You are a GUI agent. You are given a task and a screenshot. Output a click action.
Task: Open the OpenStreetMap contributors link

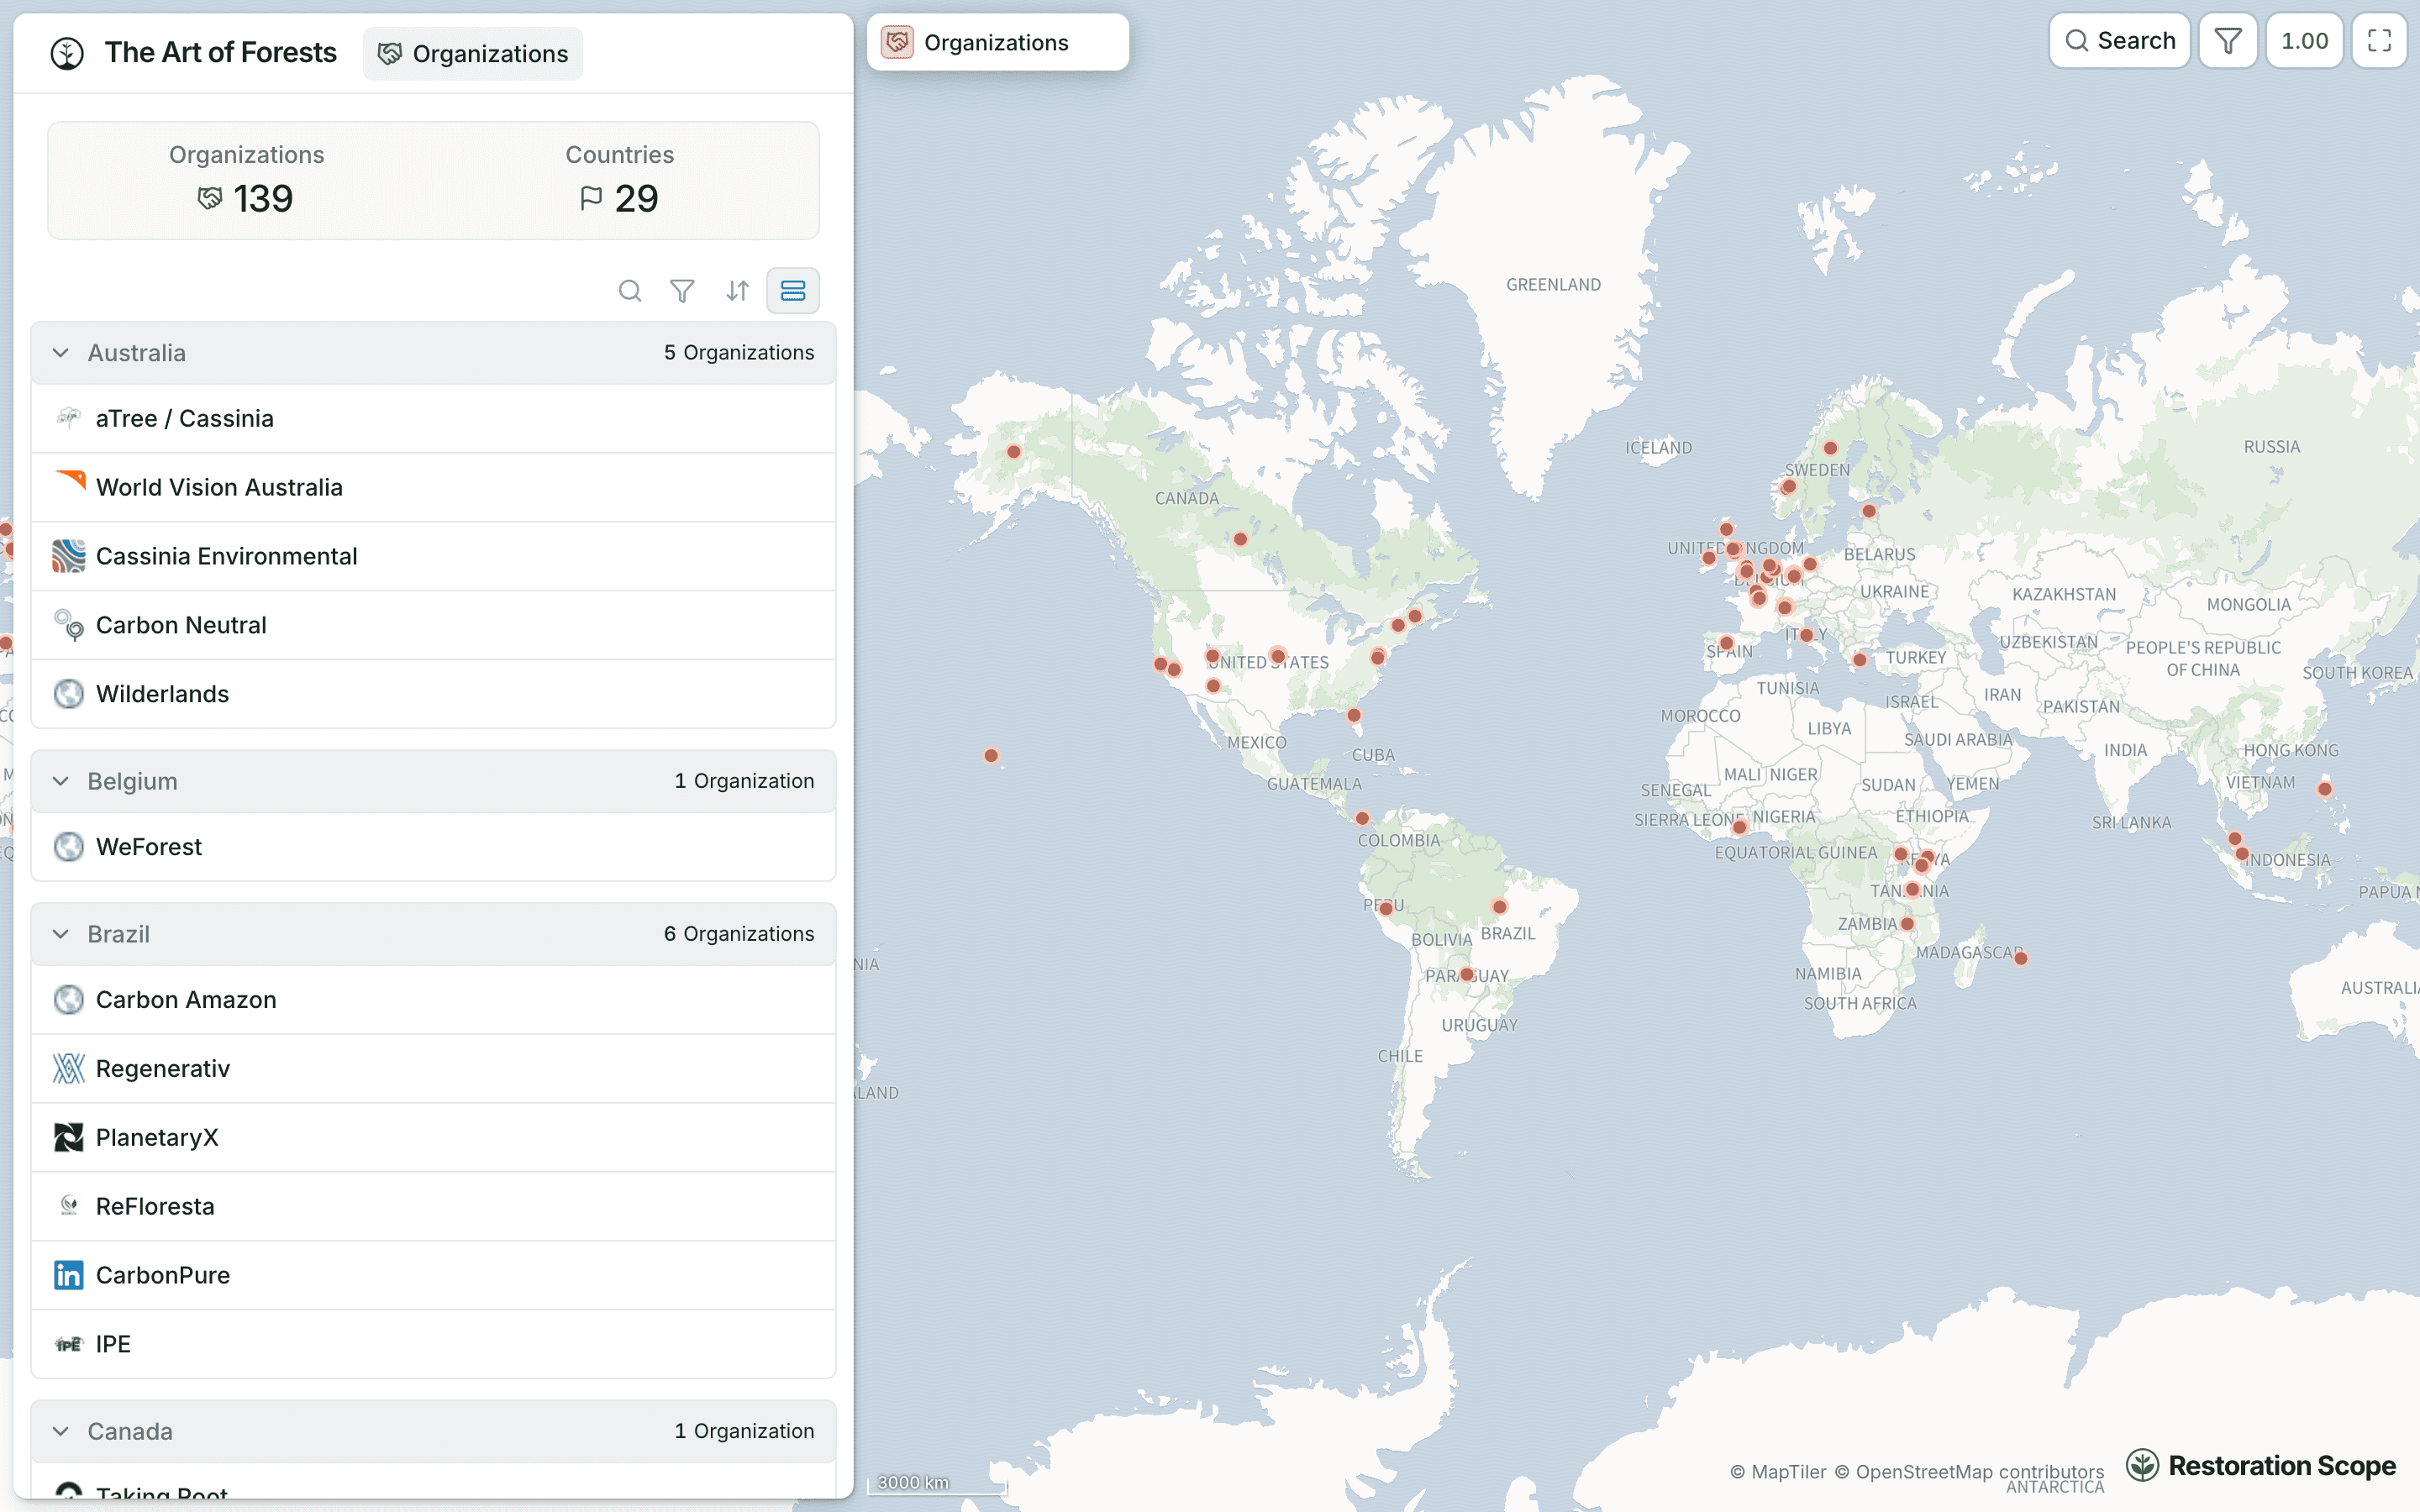[1969, 1472]
